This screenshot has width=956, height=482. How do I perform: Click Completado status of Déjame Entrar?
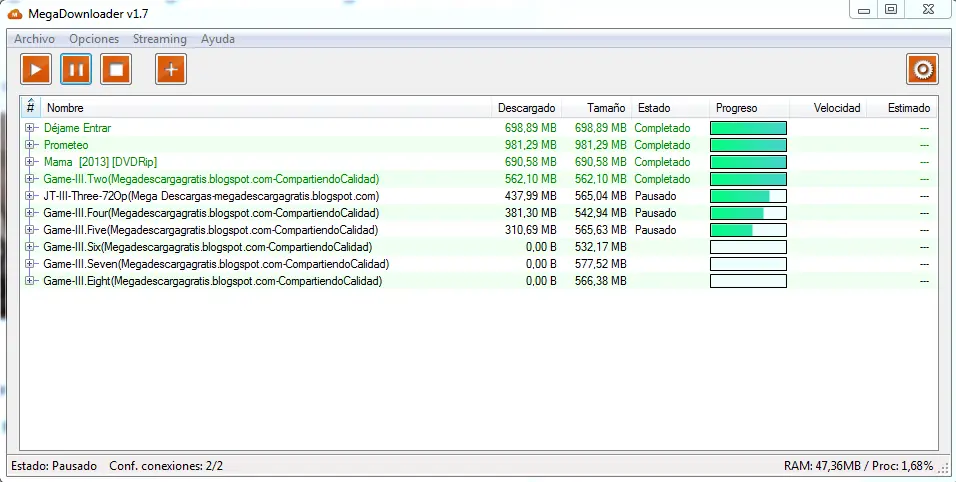662,128
